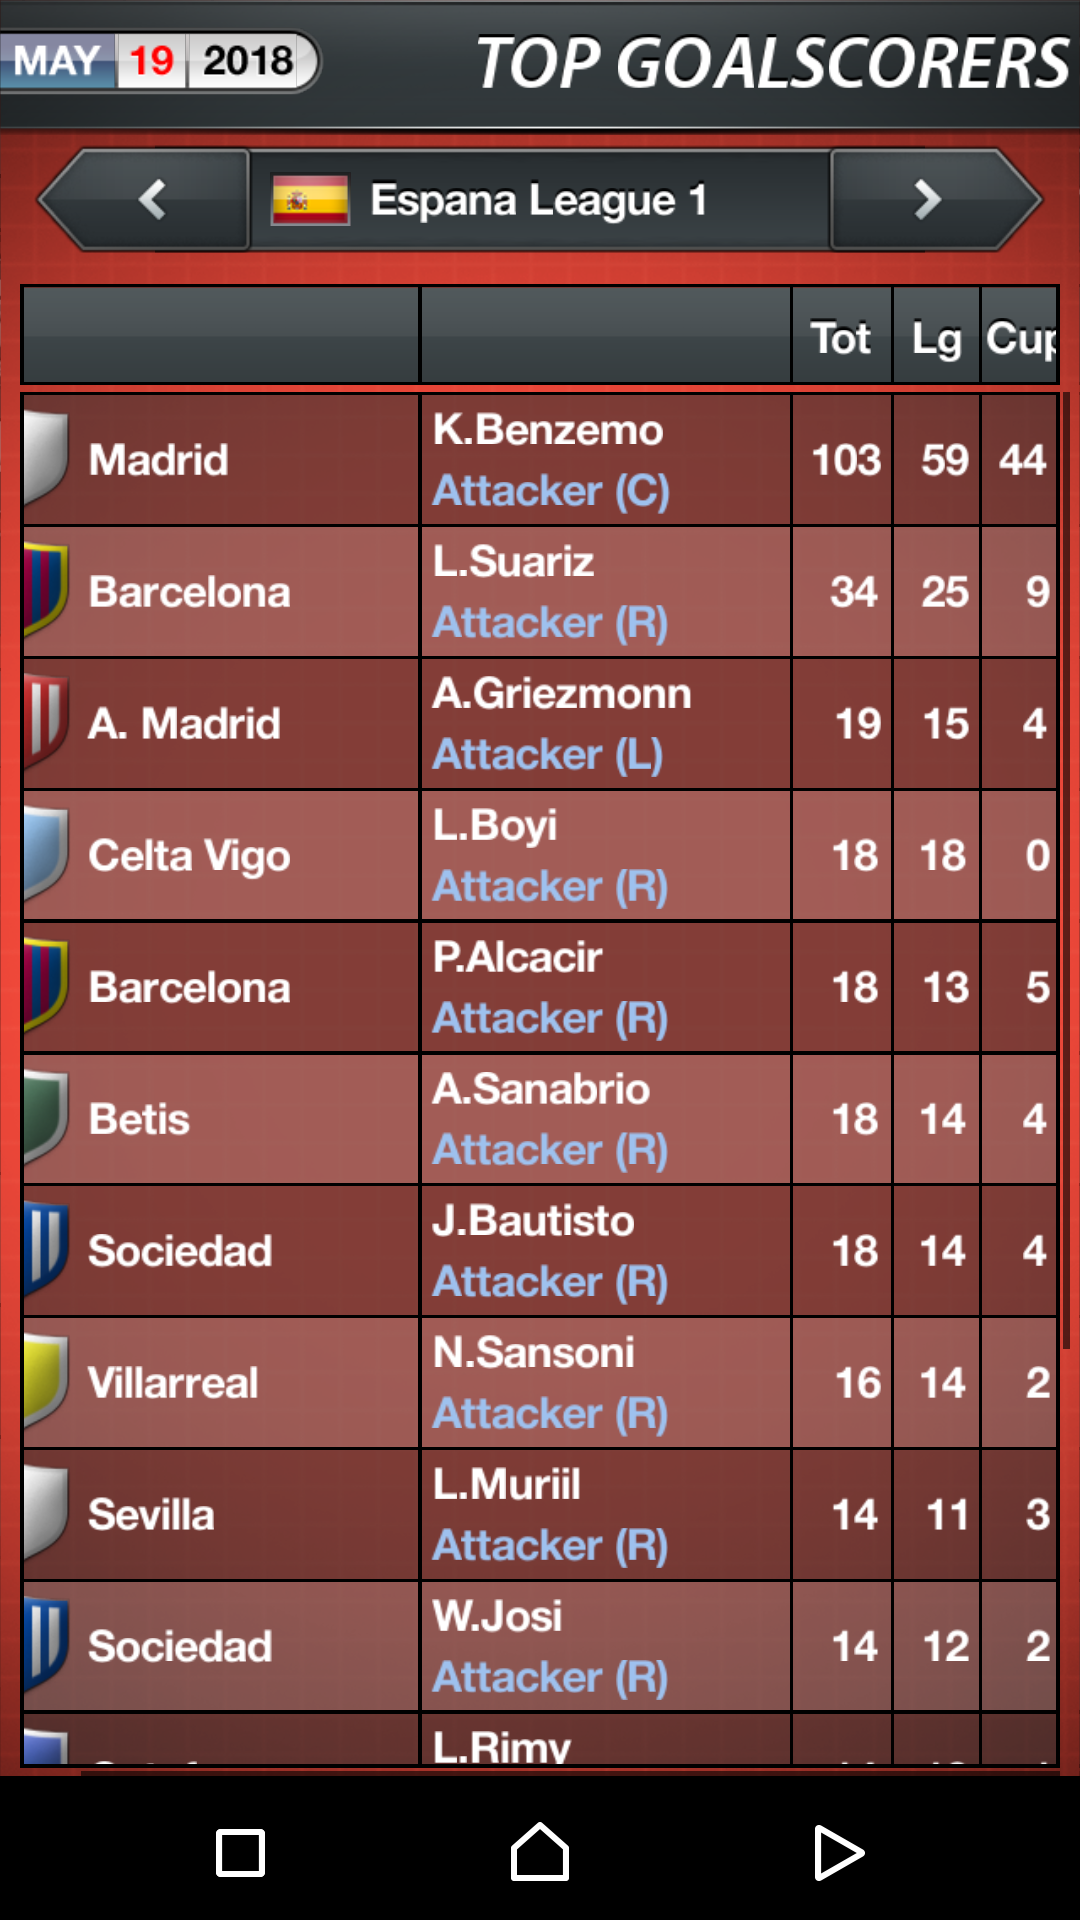
Task: Tap the Betis green shield badge
Action: click(46, 1117)
